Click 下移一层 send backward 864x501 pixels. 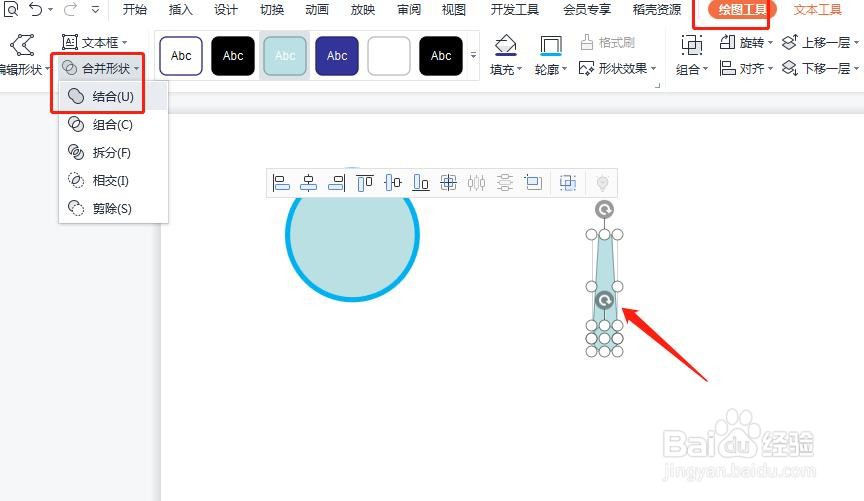[820, 68]
